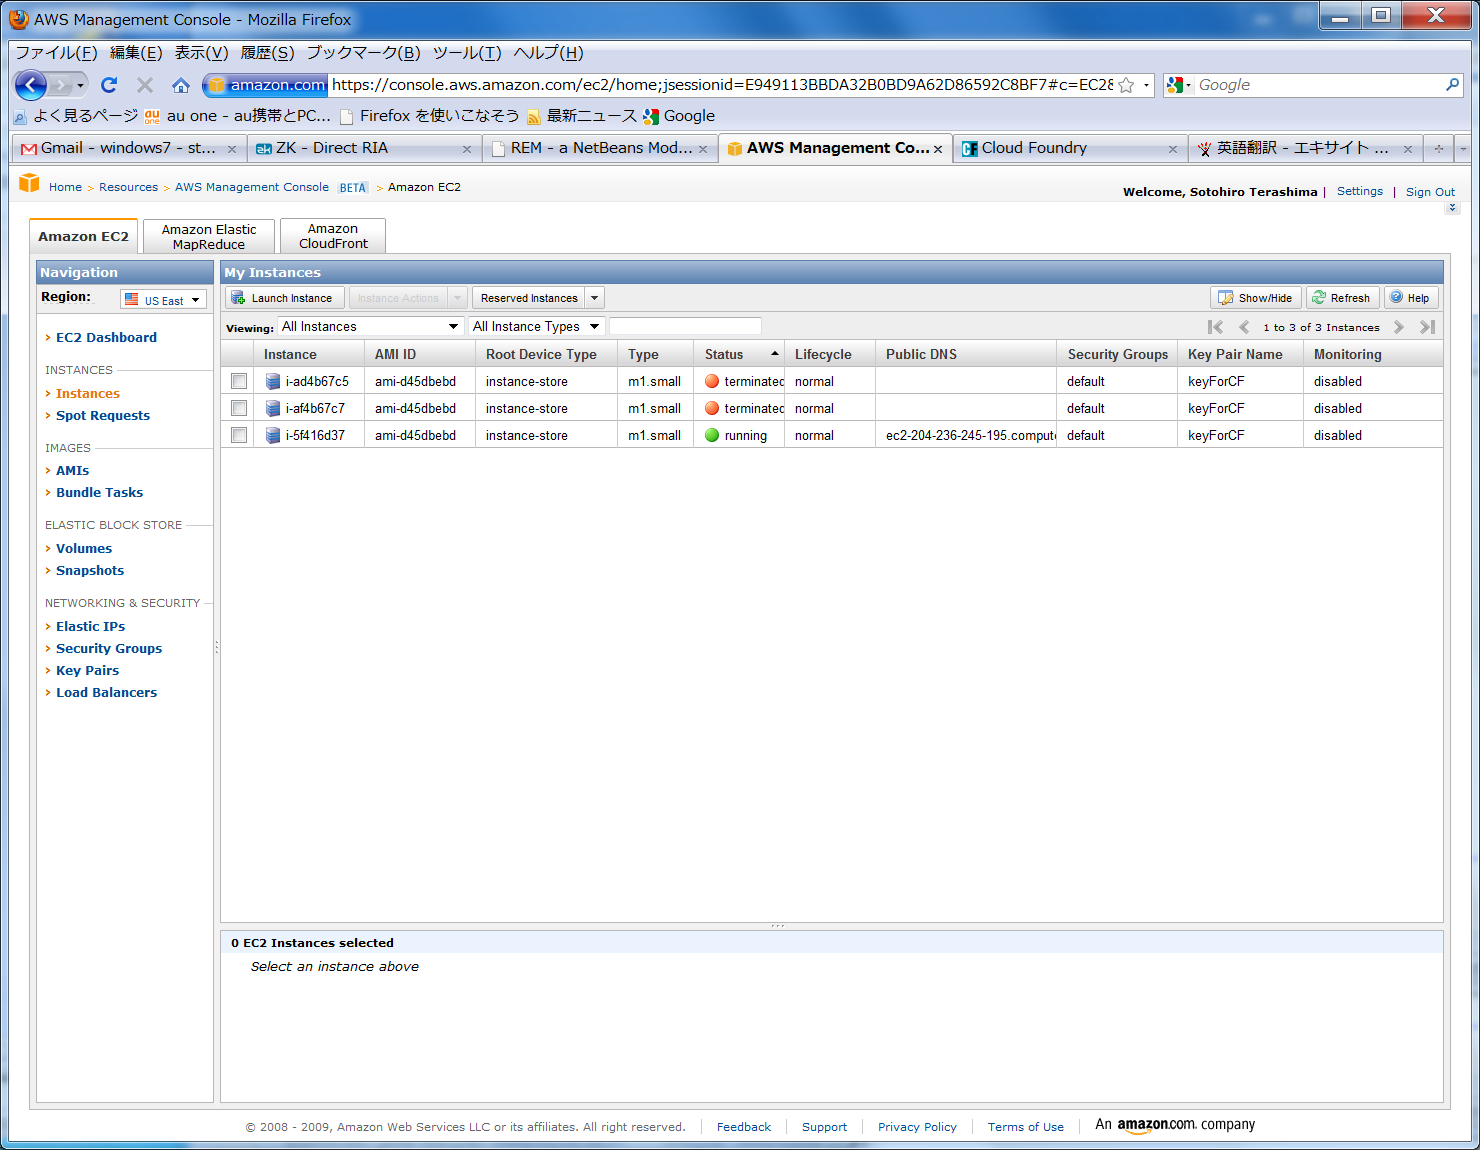Screen dimensions: 1480x1150
Task: Go to last page of instances icon
Action: [x=1427, y=327]
